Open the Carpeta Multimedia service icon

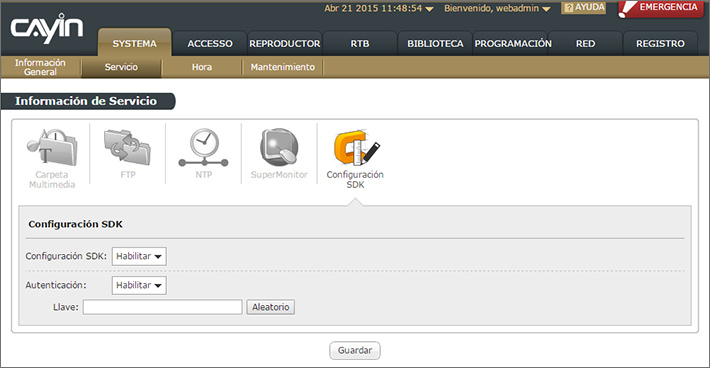point(52,158)
